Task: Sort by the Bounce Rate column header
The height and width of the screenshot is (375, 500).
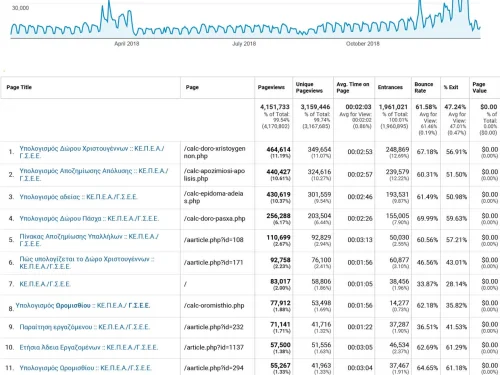Action: (x=424, y=87)
